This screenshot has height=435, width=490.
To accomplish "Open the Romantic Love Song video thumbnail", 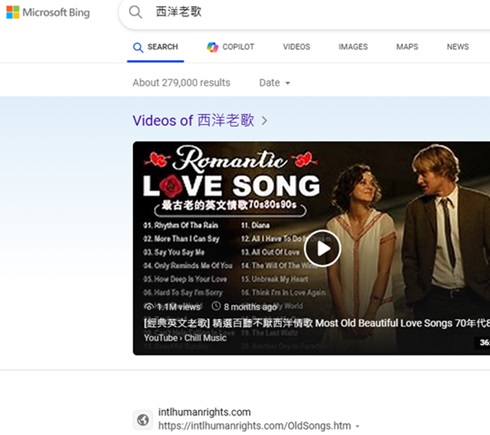I will (311, 248).
